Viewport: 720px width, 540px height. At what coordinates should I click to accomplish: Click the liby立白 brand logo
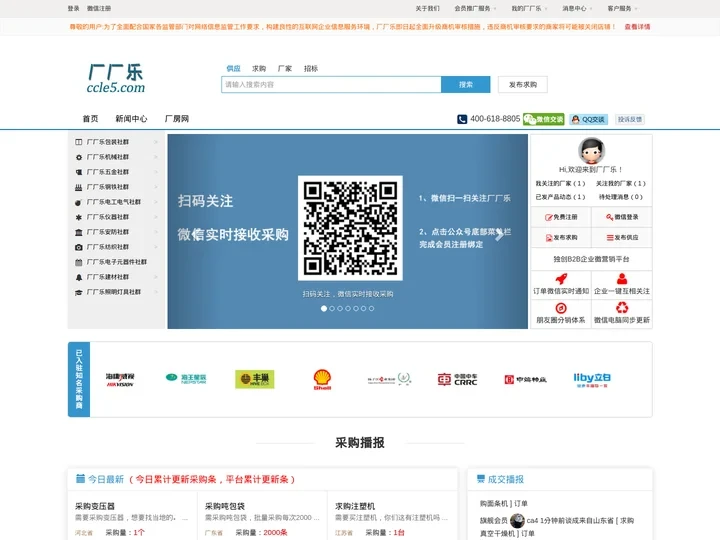(592, 380)
